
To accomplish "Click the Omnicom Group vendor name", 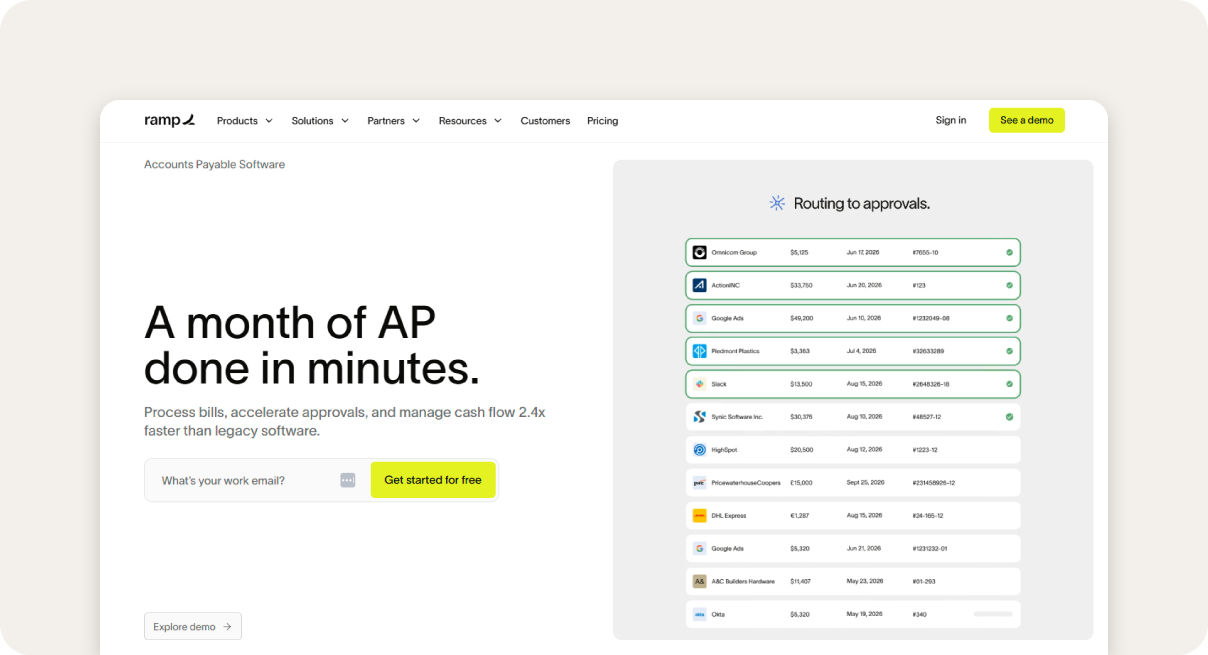I will click(x=734, y=252).
